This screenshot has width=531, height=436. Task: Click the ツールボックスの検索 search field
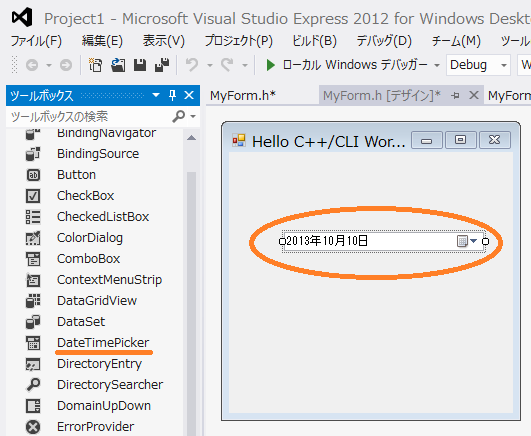point(90,117)
